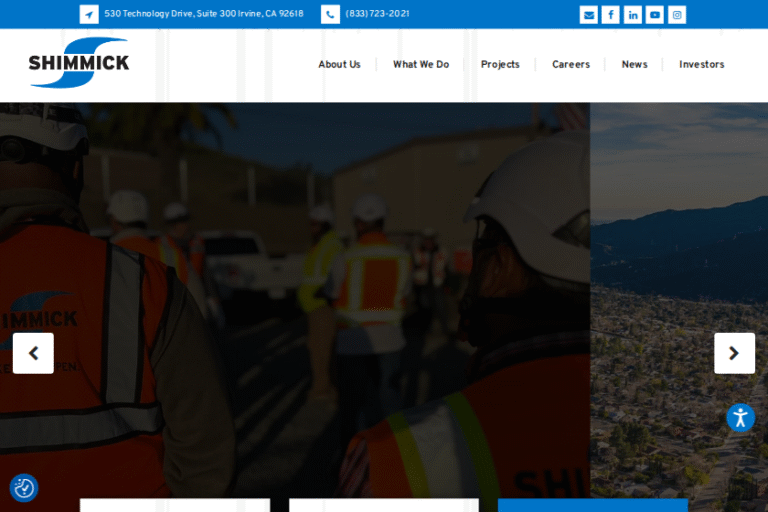The width and height of the screenshot is (768, 512).
Task: Select Projects in the navigation
Action: pyautogui.click(x=500, y=64)
